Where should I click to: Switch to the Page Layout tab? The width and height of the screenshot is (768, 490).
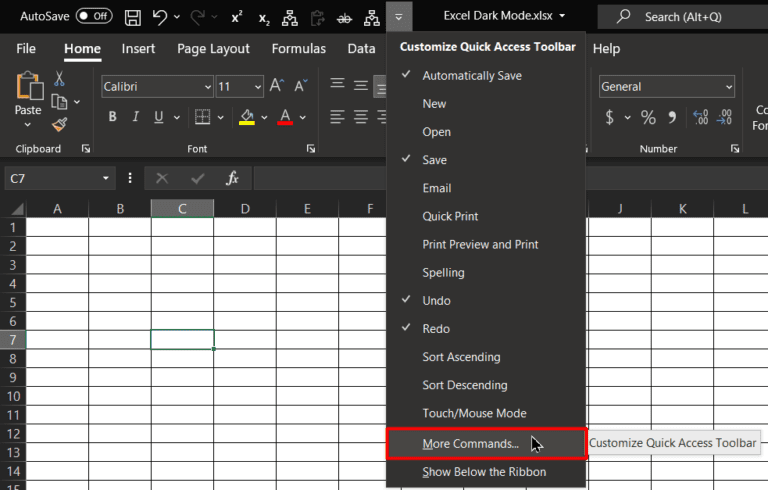(213, 49)
